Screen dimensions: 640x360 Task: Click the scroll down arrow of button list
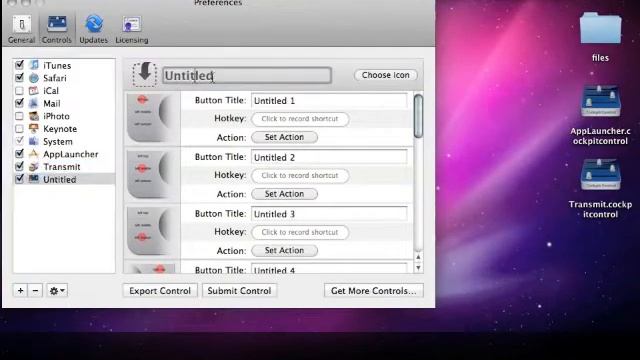pyautogui.click(x=418, y=268)
